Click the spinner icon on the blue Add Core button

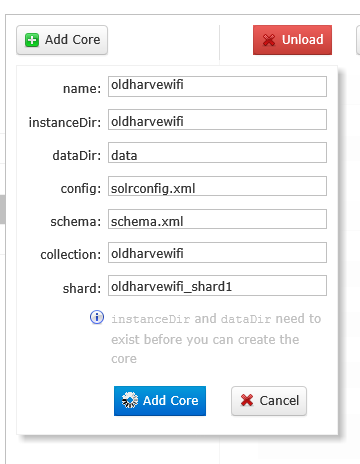pyautogui.click(x=130, y=400)
